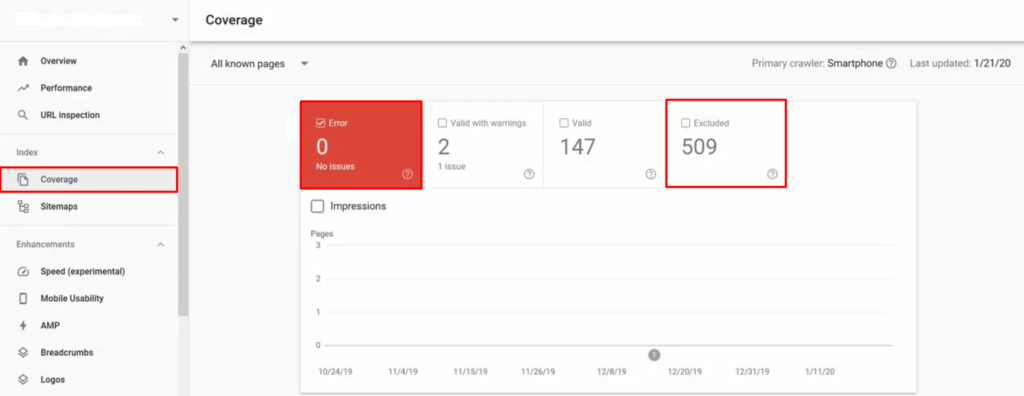Open the property selector dropdown arrow
The height and width of the screenshot is (396, 1024).
pos(174,20)
